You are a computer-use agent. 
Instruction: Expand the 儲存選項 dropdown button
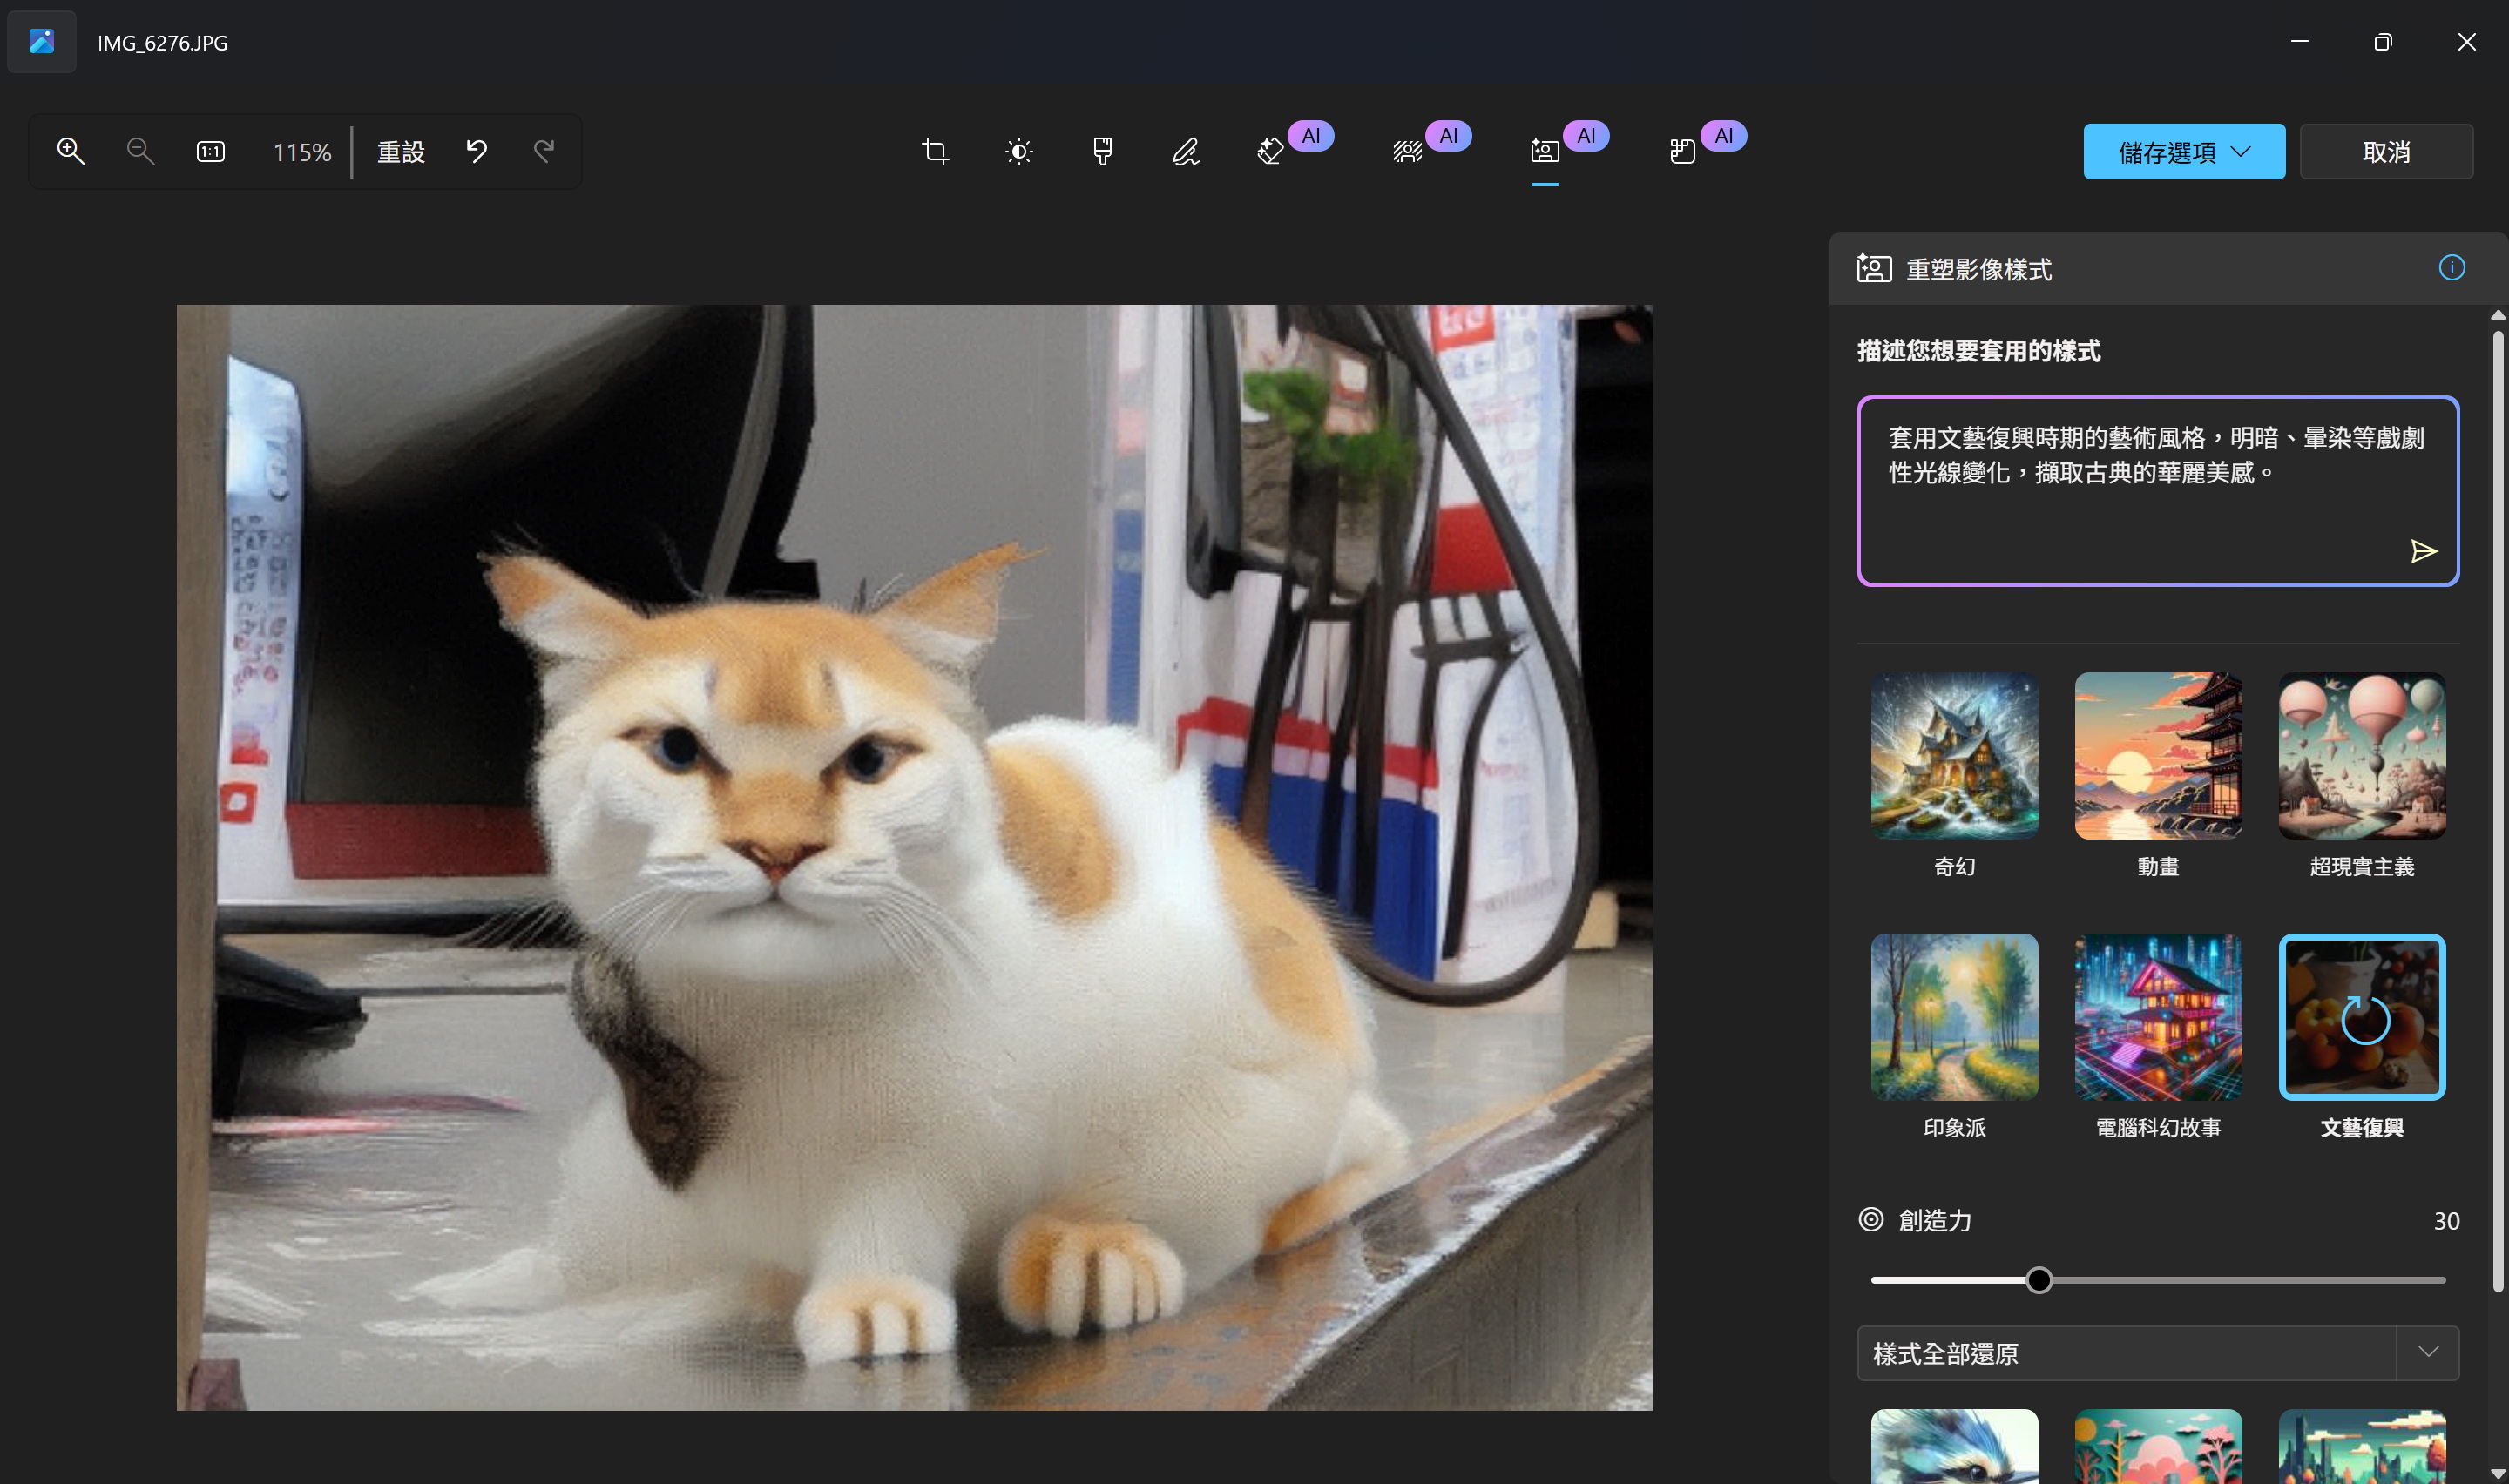(x=2183, y=152)
